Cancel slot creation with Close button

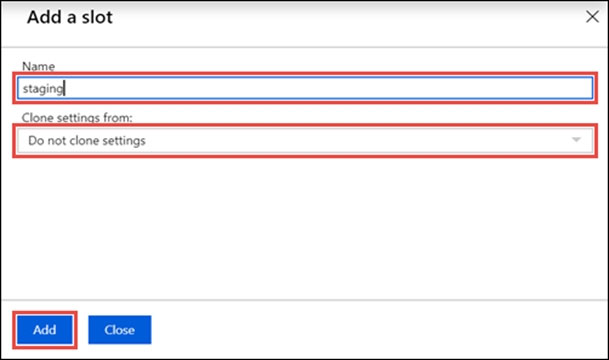pyautogui.click(x=120, y=330)
